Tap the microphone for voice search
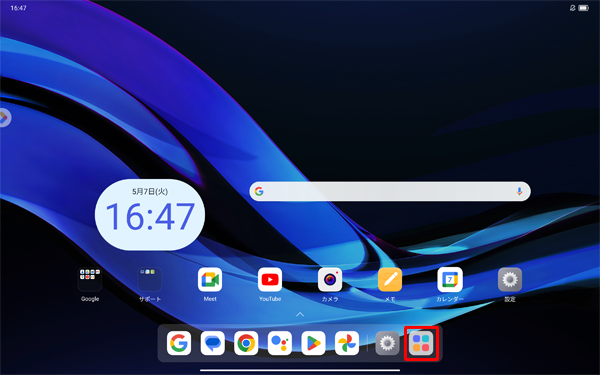The height and width of the screenshot is (375, 600). [x=519, y=191]
